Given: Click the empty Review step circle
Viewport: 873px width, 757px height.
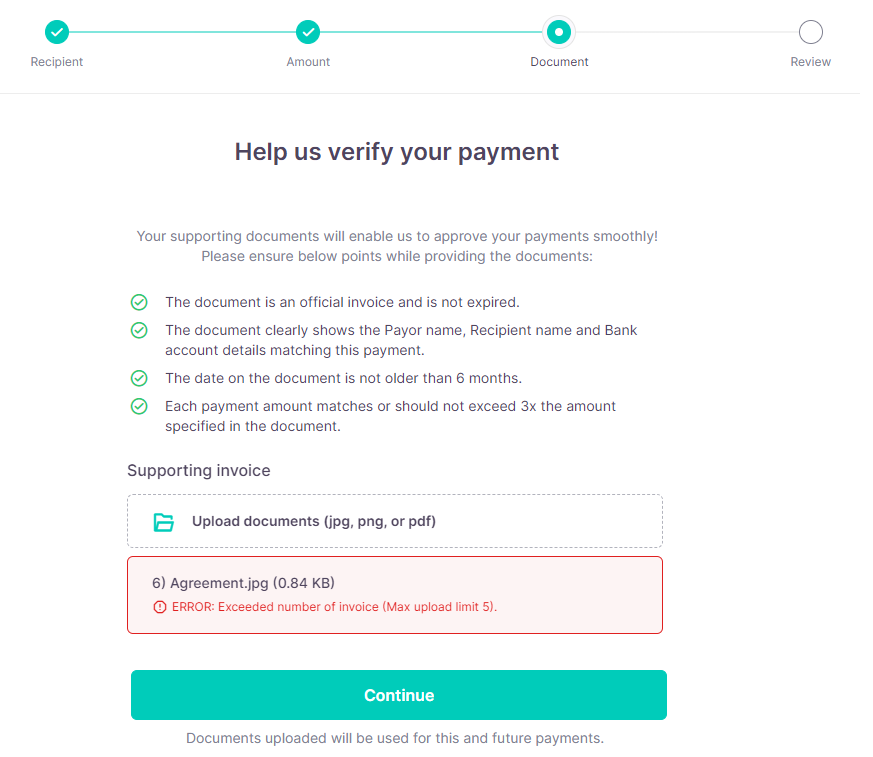Looking at the screenshot, I should pos(810,32).
